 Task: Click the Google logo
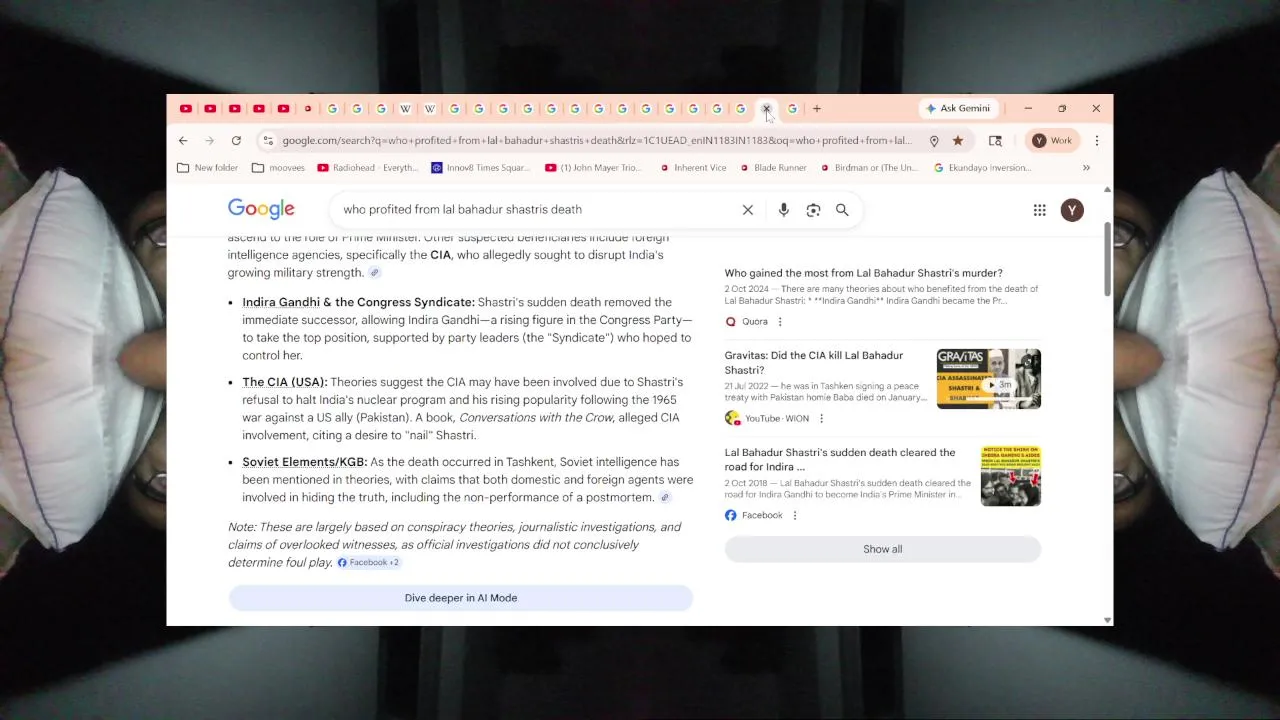[x=261, y=209]
